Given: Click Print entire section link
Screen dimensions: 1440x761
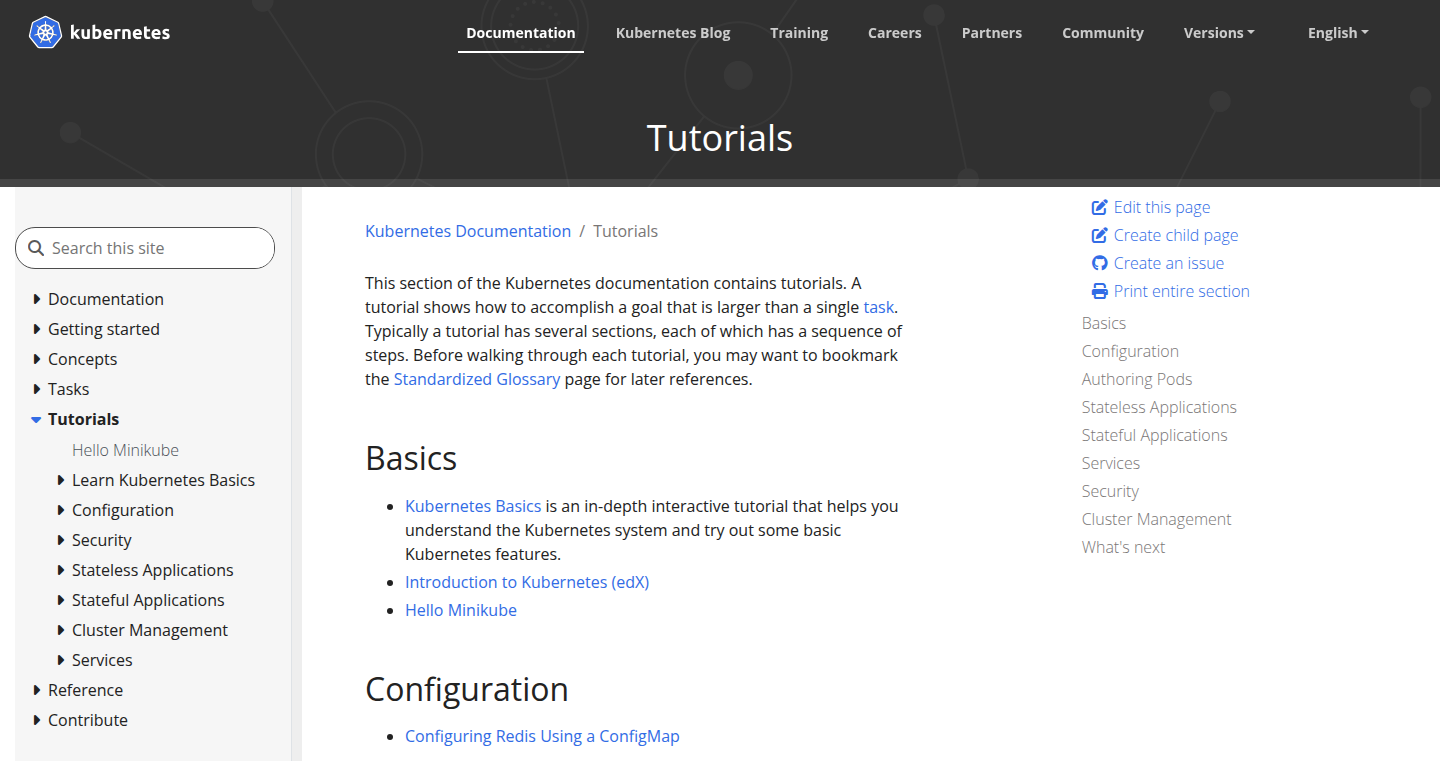Looking at the screenshot, I should 1182,291.
